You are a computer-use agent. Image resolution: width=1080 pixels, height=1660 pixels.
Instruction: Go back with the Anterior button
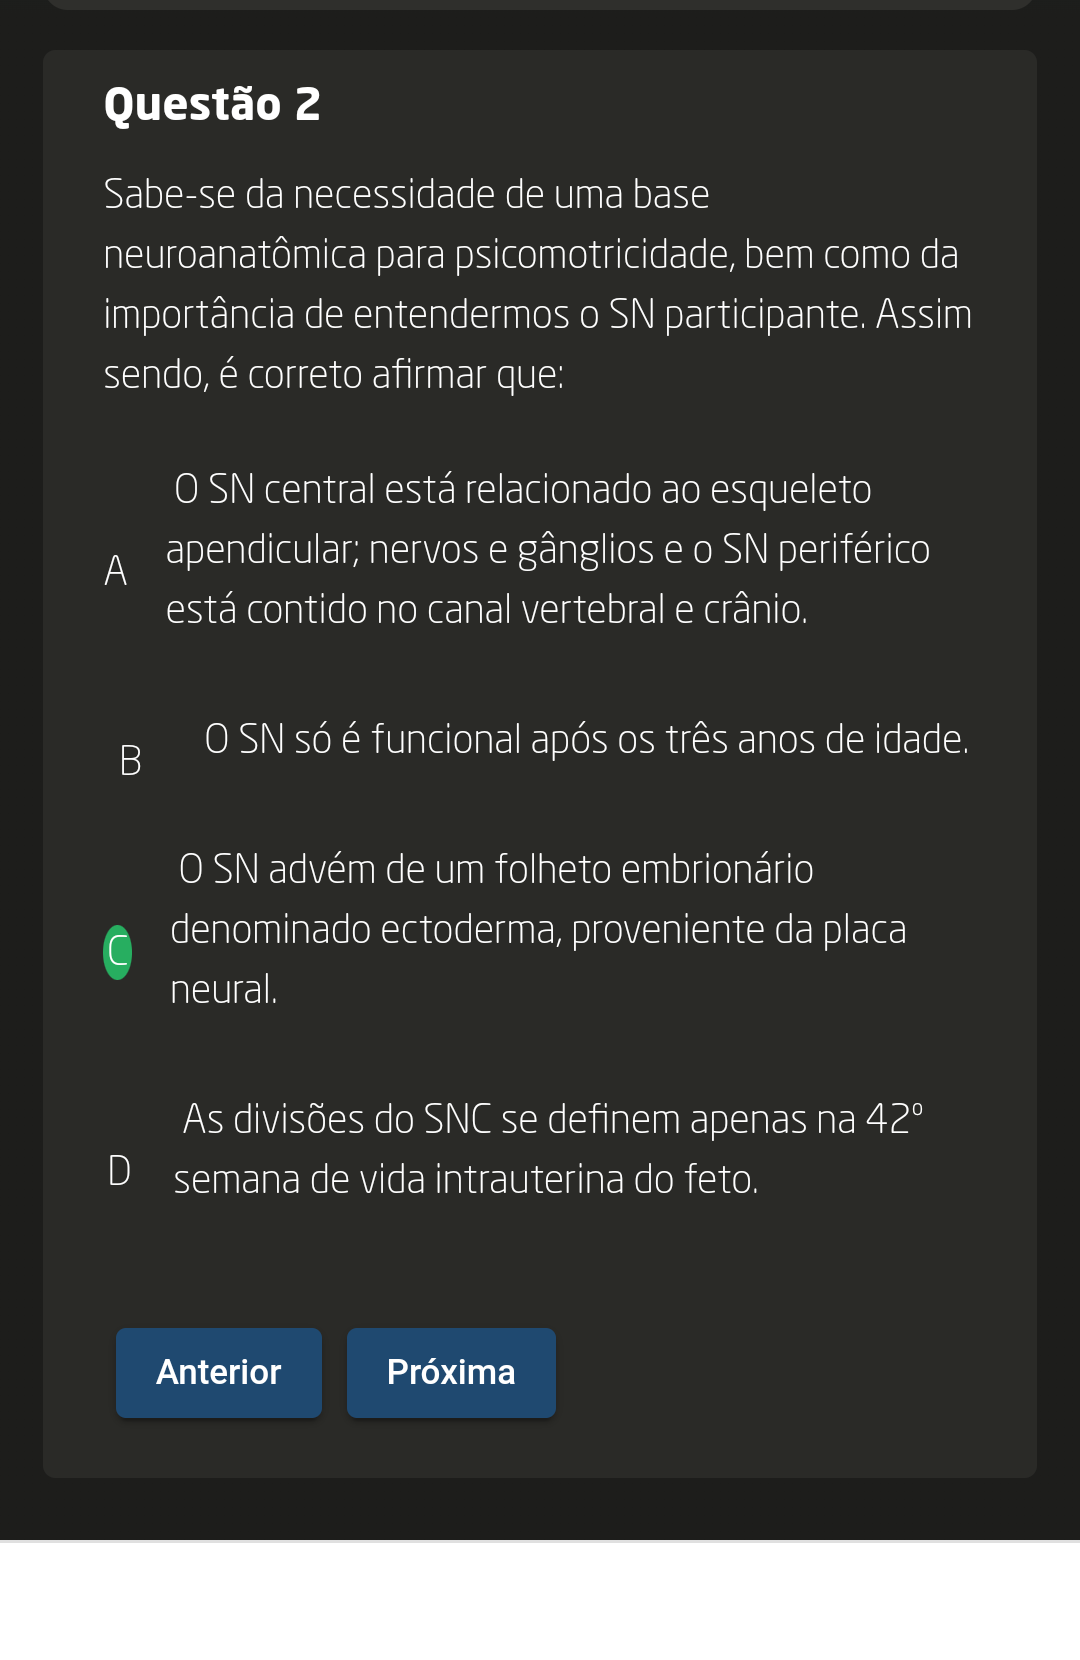coord(219,1372)
